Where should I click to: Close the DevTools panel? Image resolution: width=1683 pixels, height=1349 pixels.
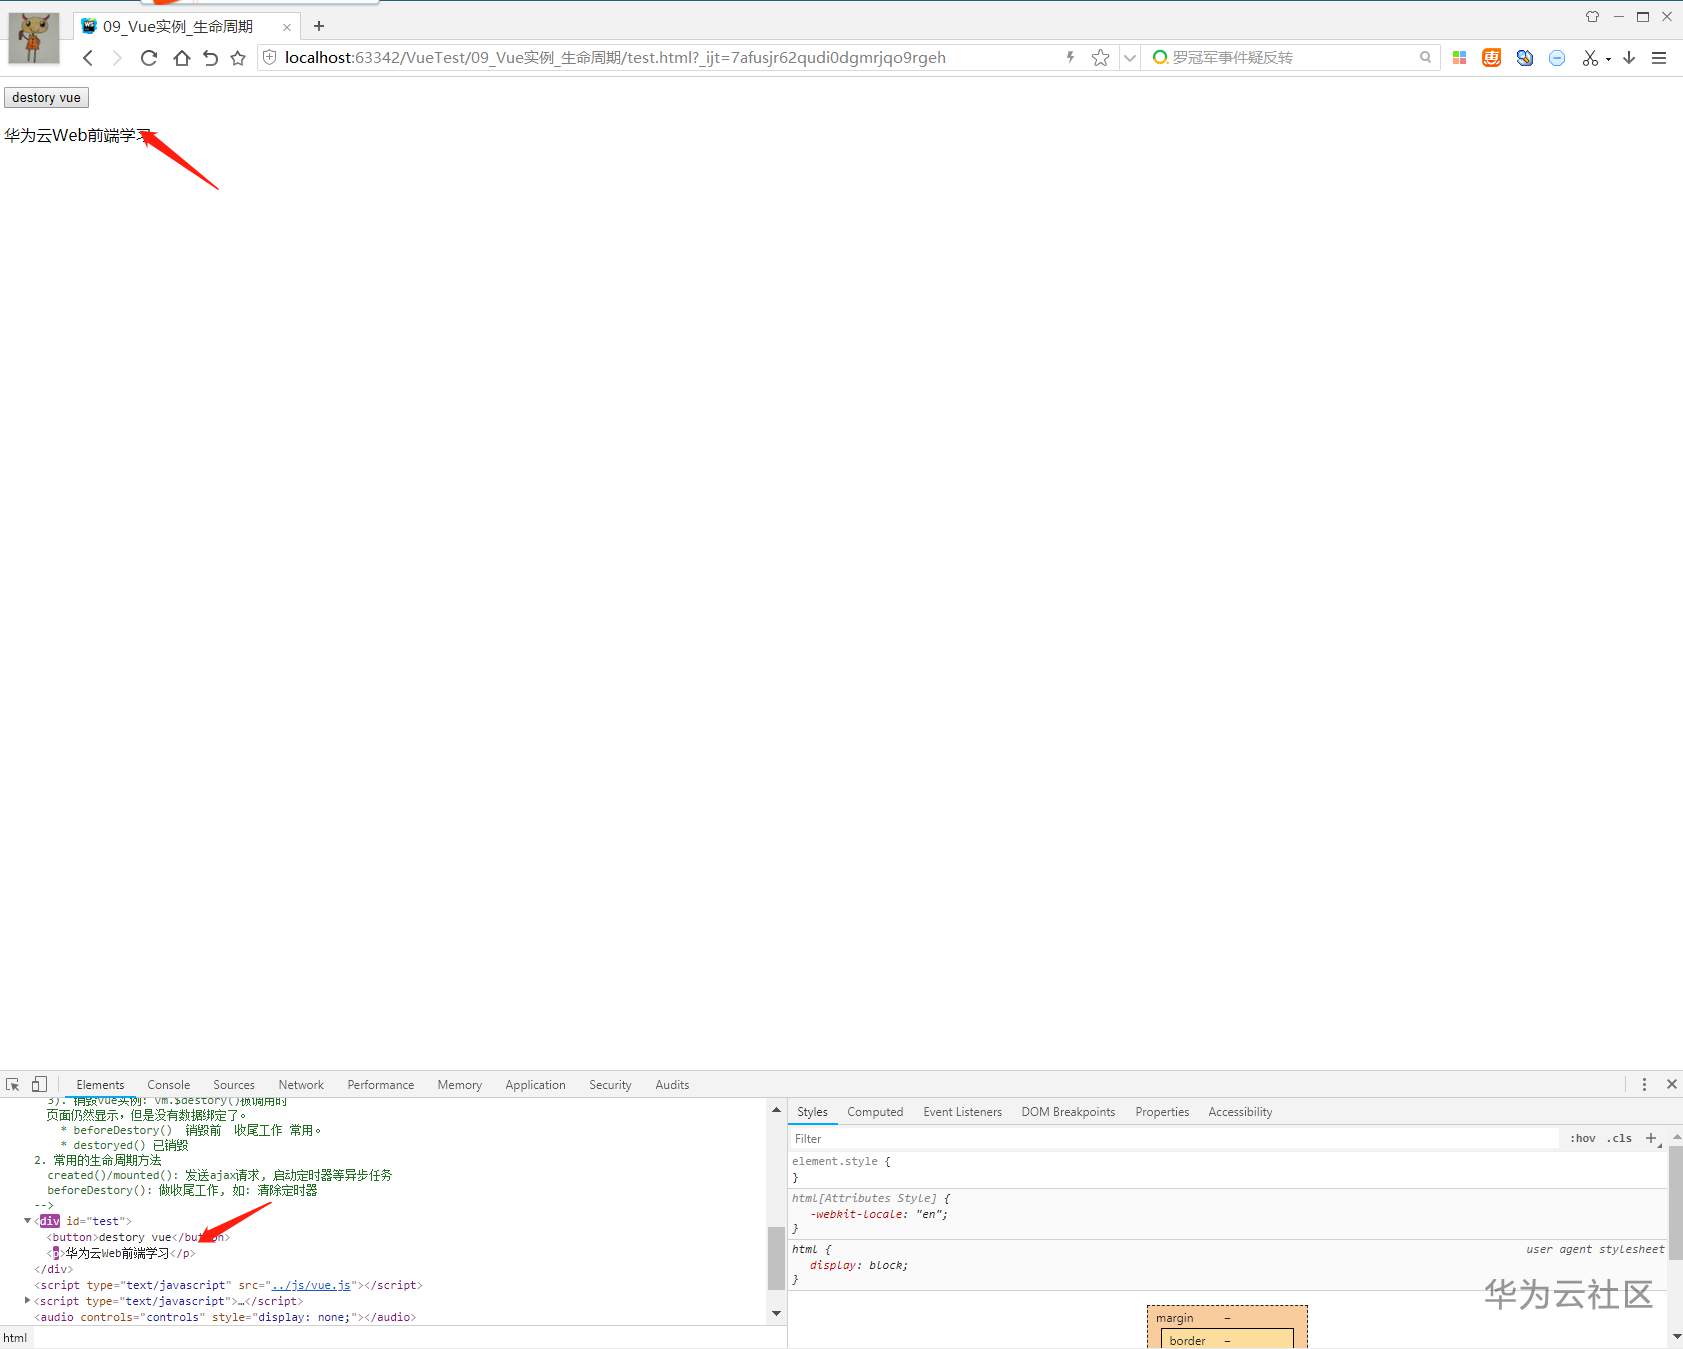coord(1671,1084)
